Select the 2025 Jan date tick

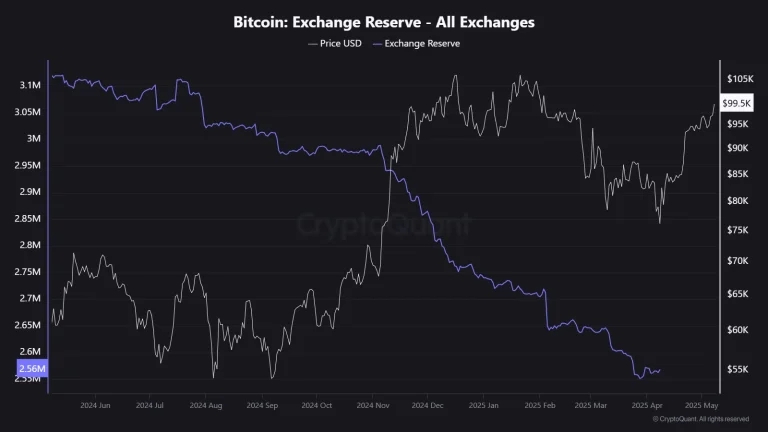483,406
